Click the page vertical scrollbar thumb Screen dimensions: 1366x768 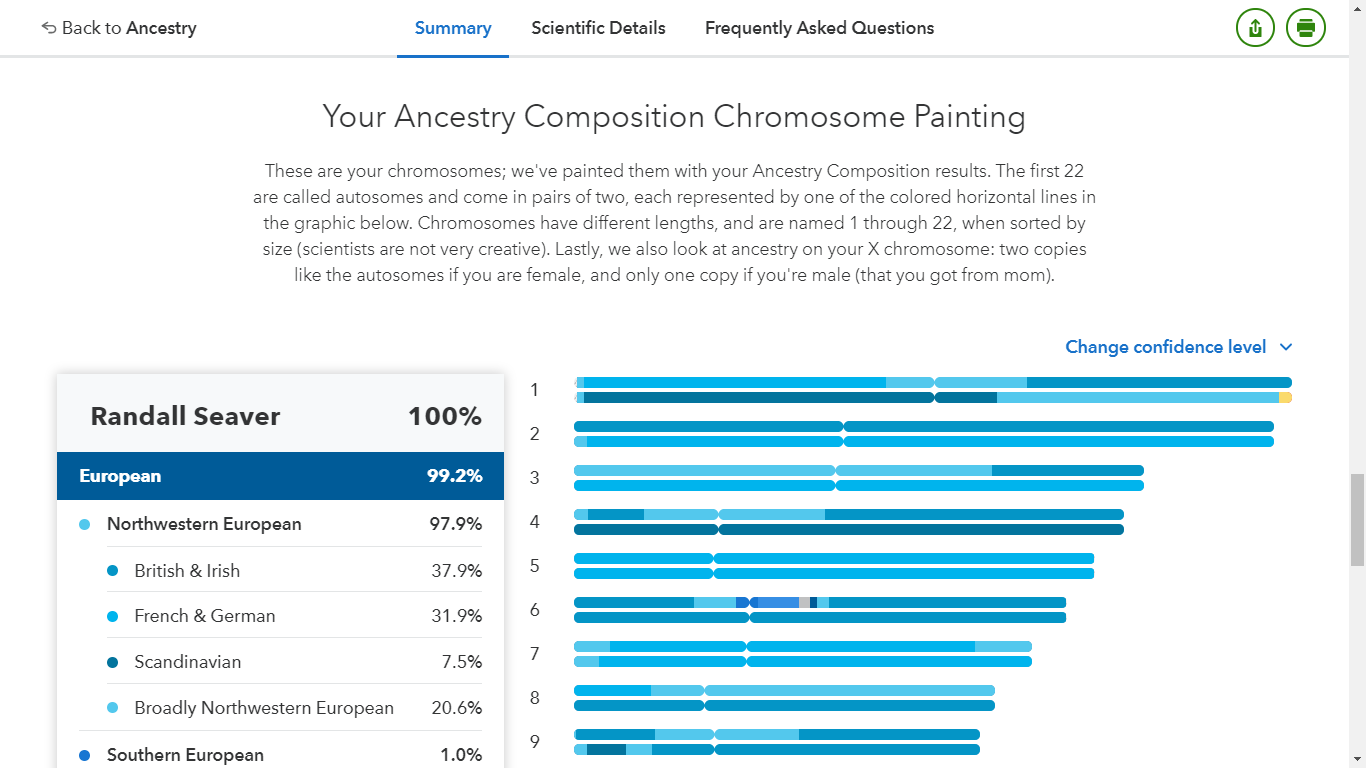tap(1357, 520)
